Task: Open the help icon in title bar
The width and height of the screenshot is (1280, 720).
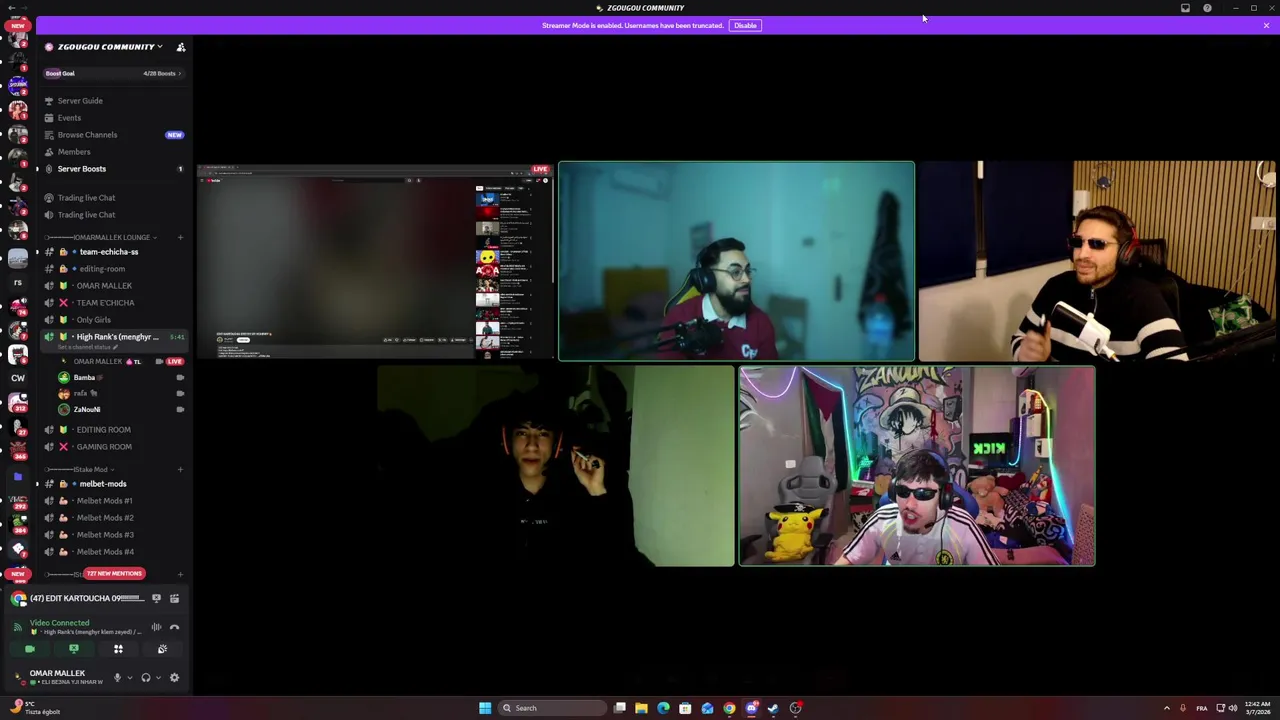Action: click(x=1207, y=8)
